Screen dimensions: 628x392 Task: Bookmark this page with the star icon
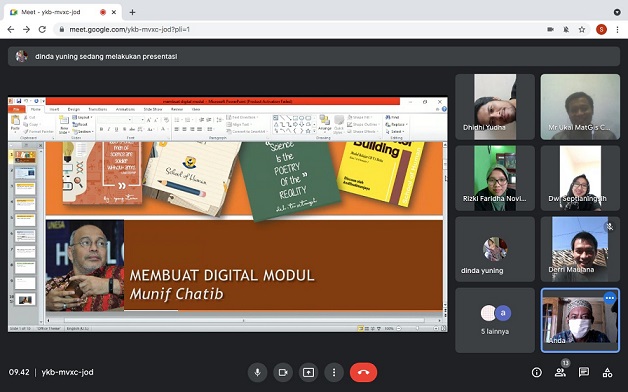click(x=582, y=29)
